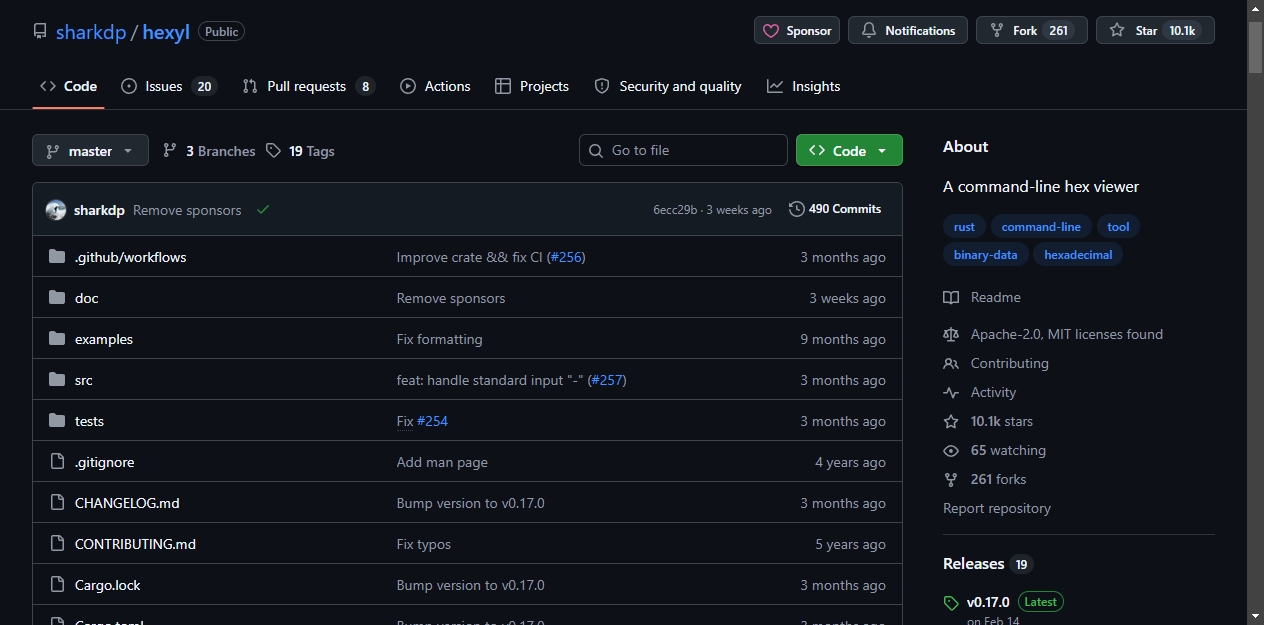The image size is (1264, 625).
Task: Click the eye icon next to 65 watching
Action: [951, 450]
